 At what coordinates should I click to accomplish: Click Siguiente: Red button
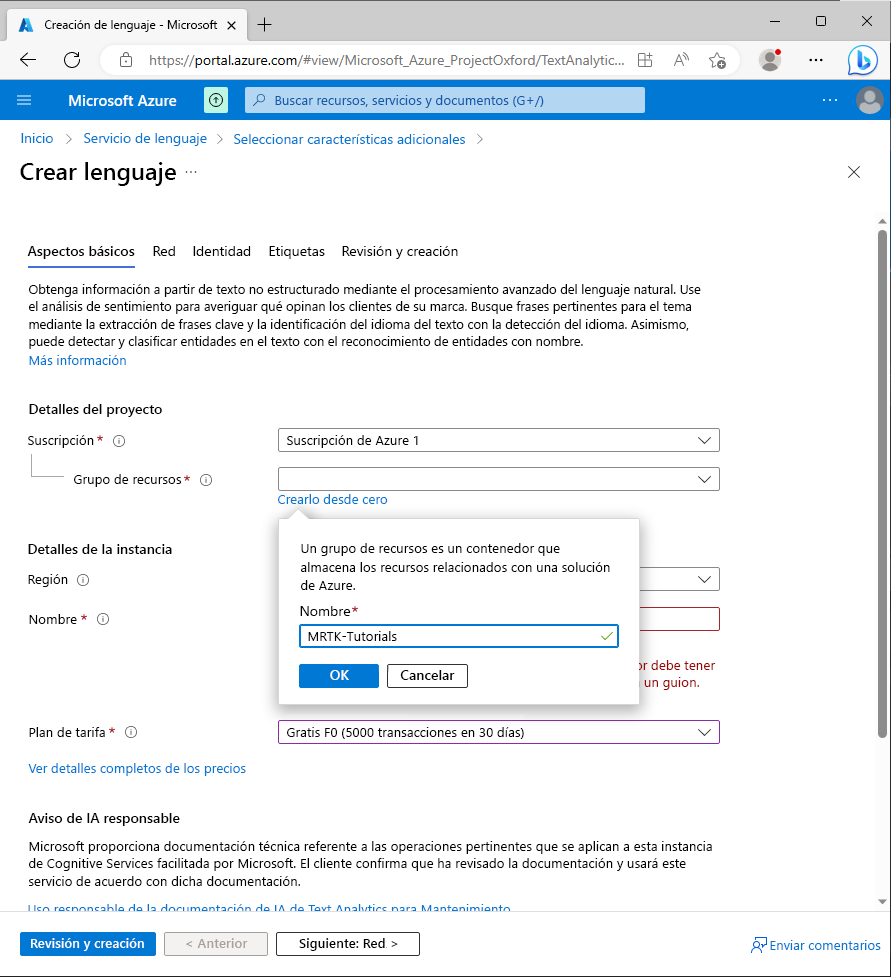[348, 944]
